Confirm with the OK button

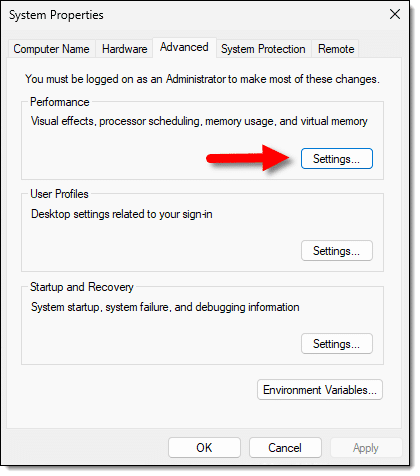click(204, 448)
